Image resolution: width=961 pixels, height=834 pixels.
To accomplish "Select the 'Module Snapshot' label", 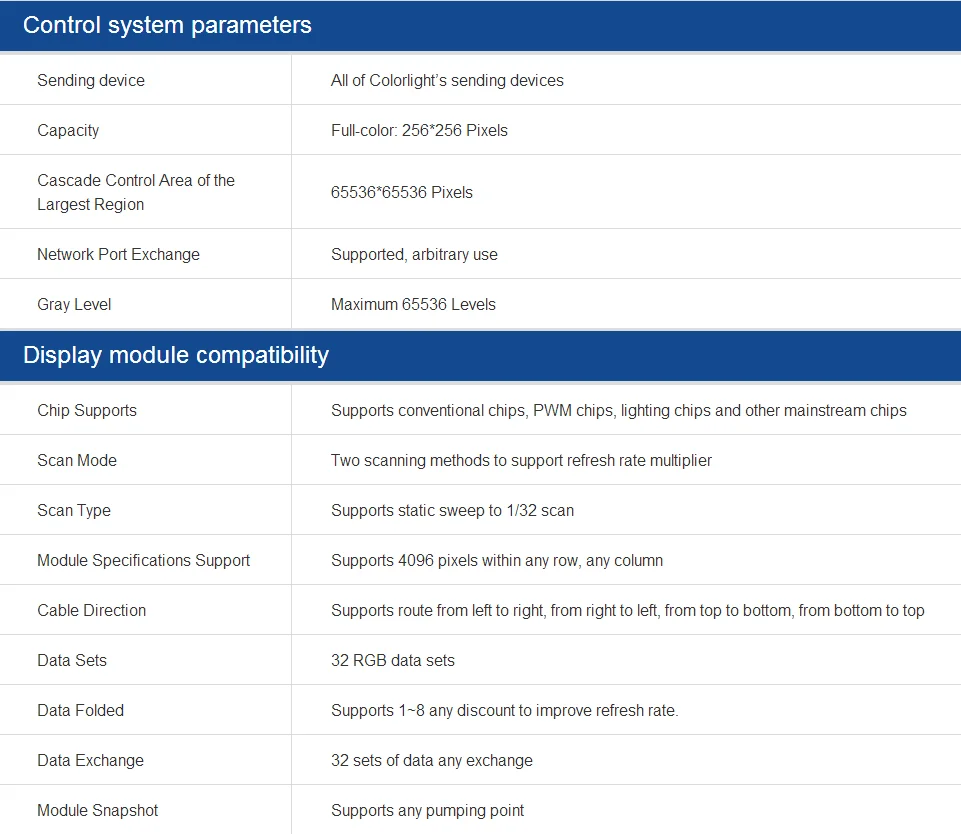I will click(x=97, y=810).
